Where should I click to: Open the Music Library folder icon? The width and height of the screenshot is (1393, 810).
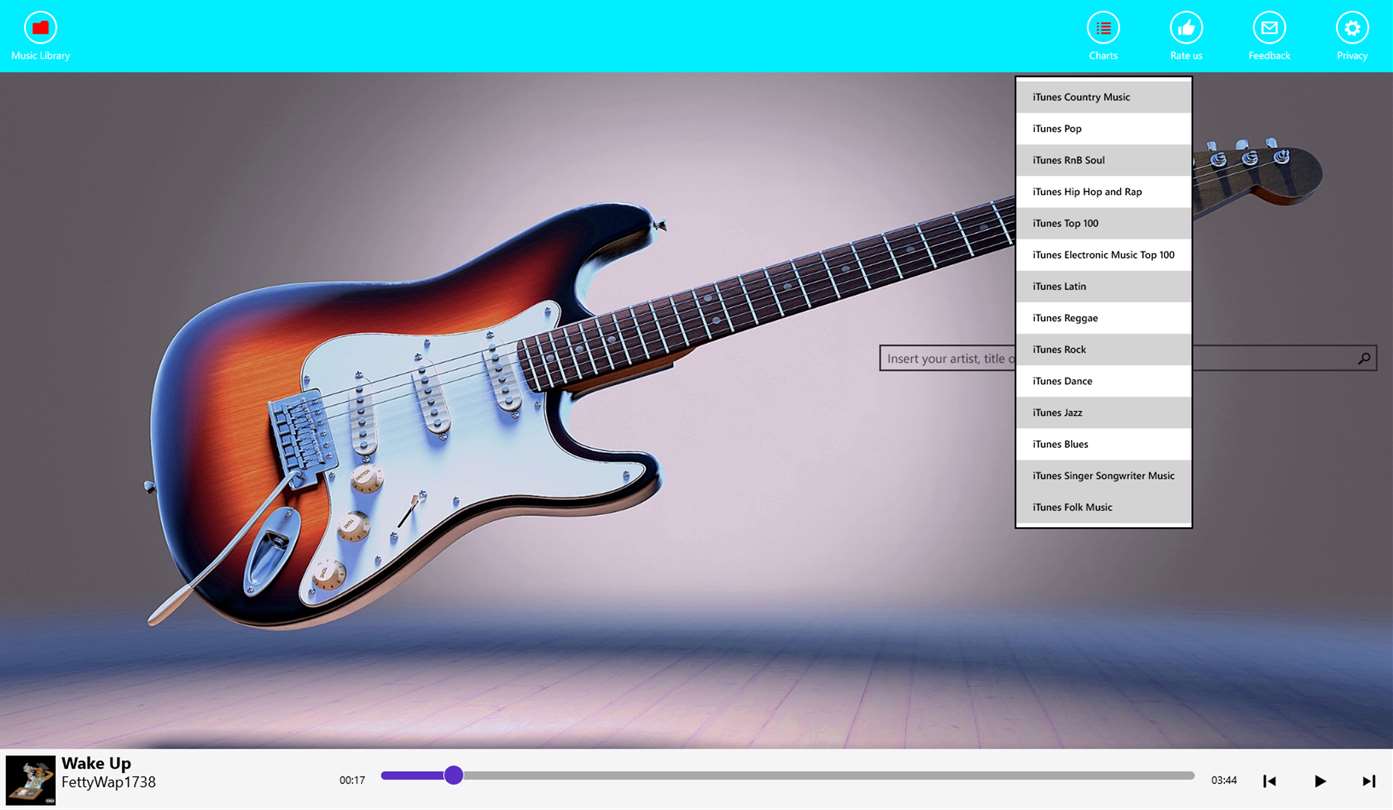point(40,28)
